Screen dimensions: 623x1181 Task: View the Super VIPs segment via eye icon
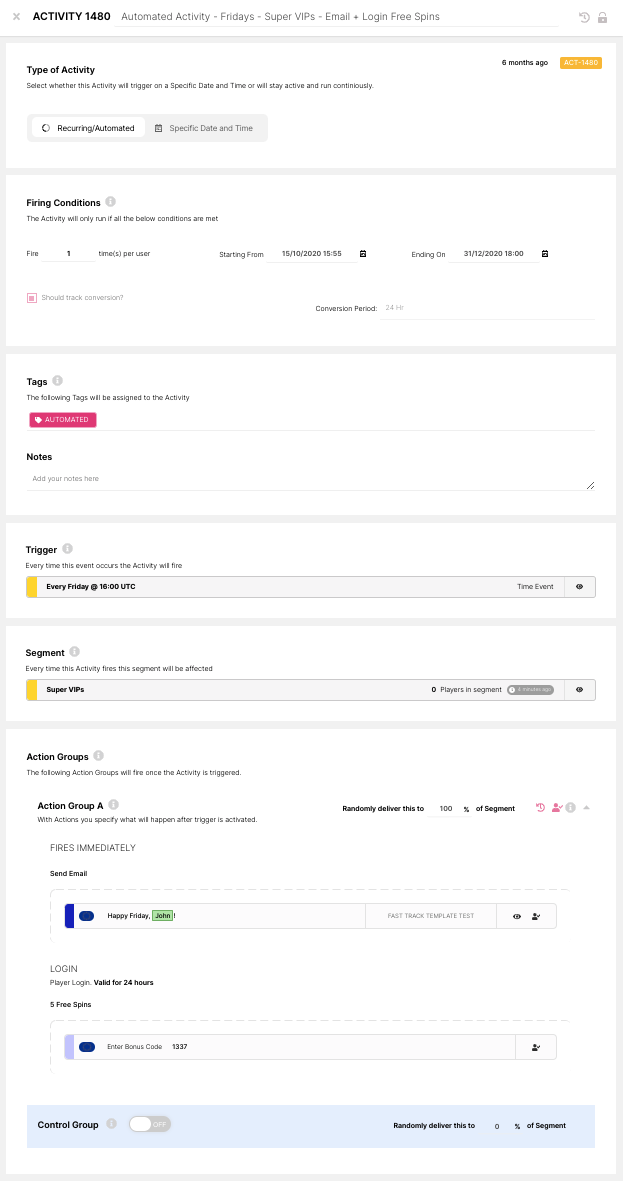tap(579, 690)
